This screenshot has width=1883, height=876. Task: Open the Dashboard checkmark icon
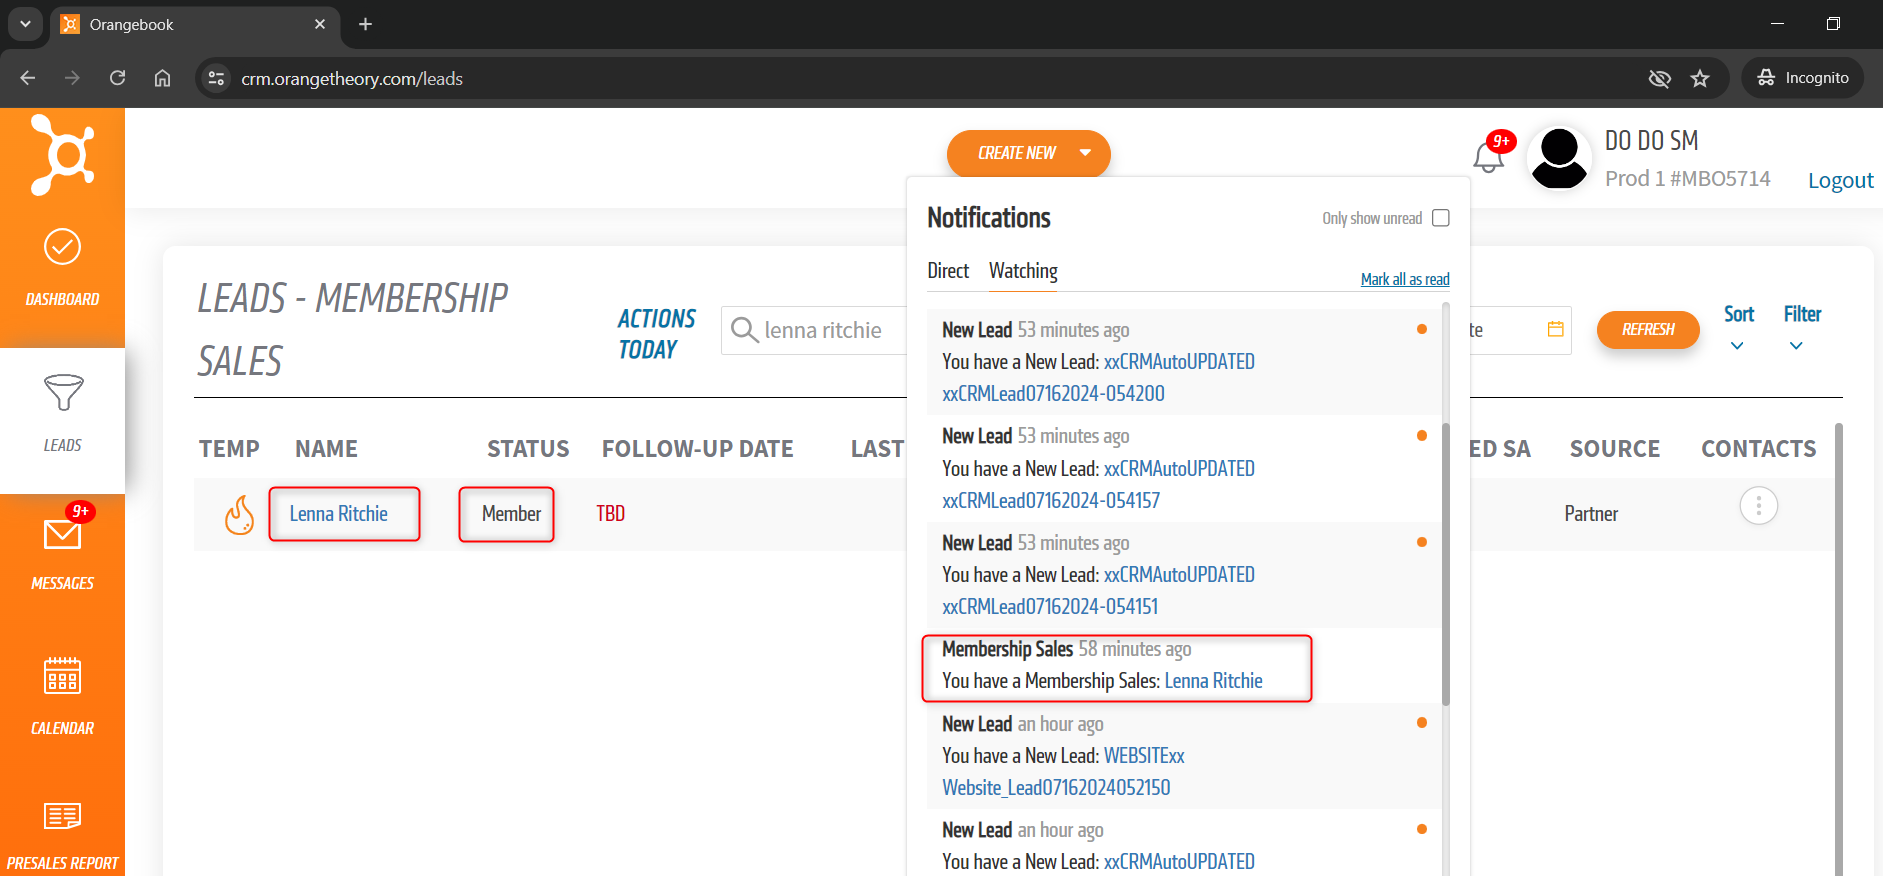click(62, 247)
